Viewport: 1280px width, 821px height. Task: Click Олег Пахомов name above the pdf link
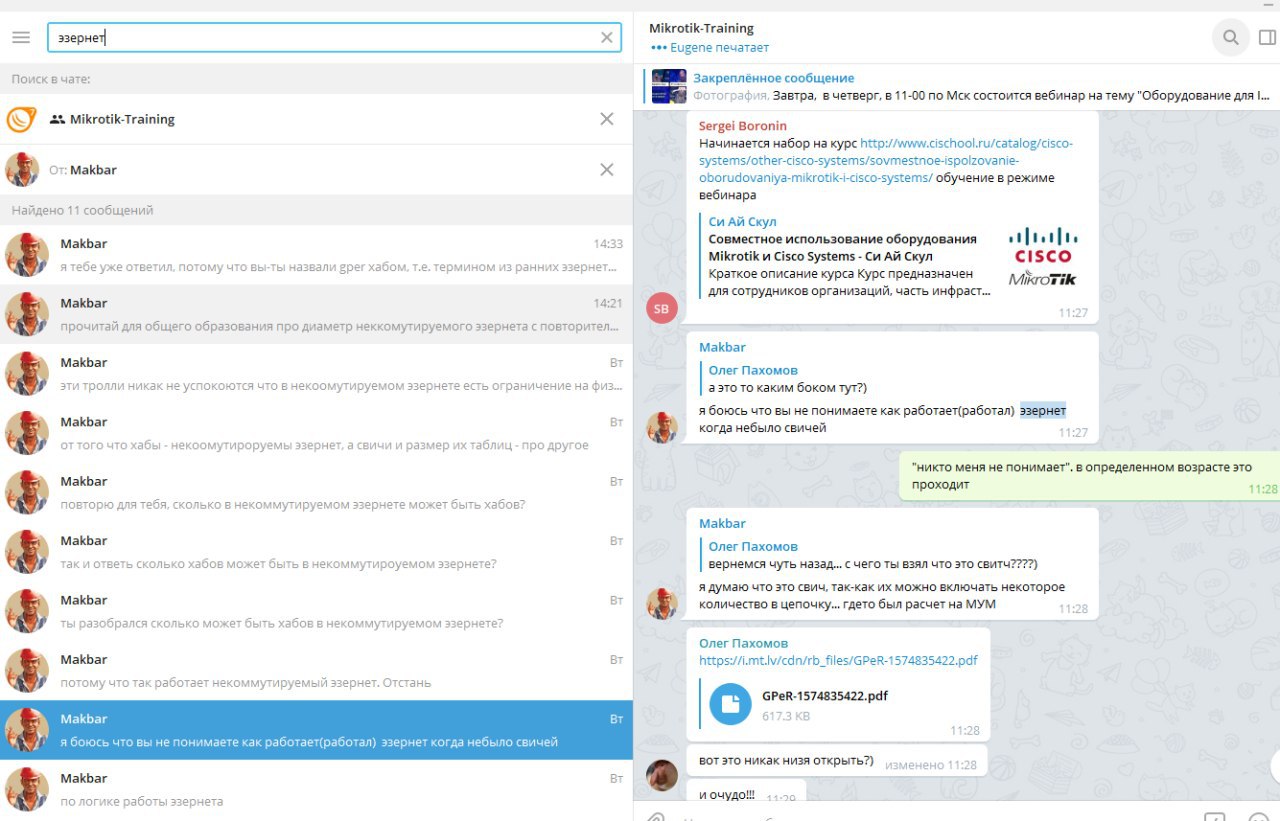[743, 643]
